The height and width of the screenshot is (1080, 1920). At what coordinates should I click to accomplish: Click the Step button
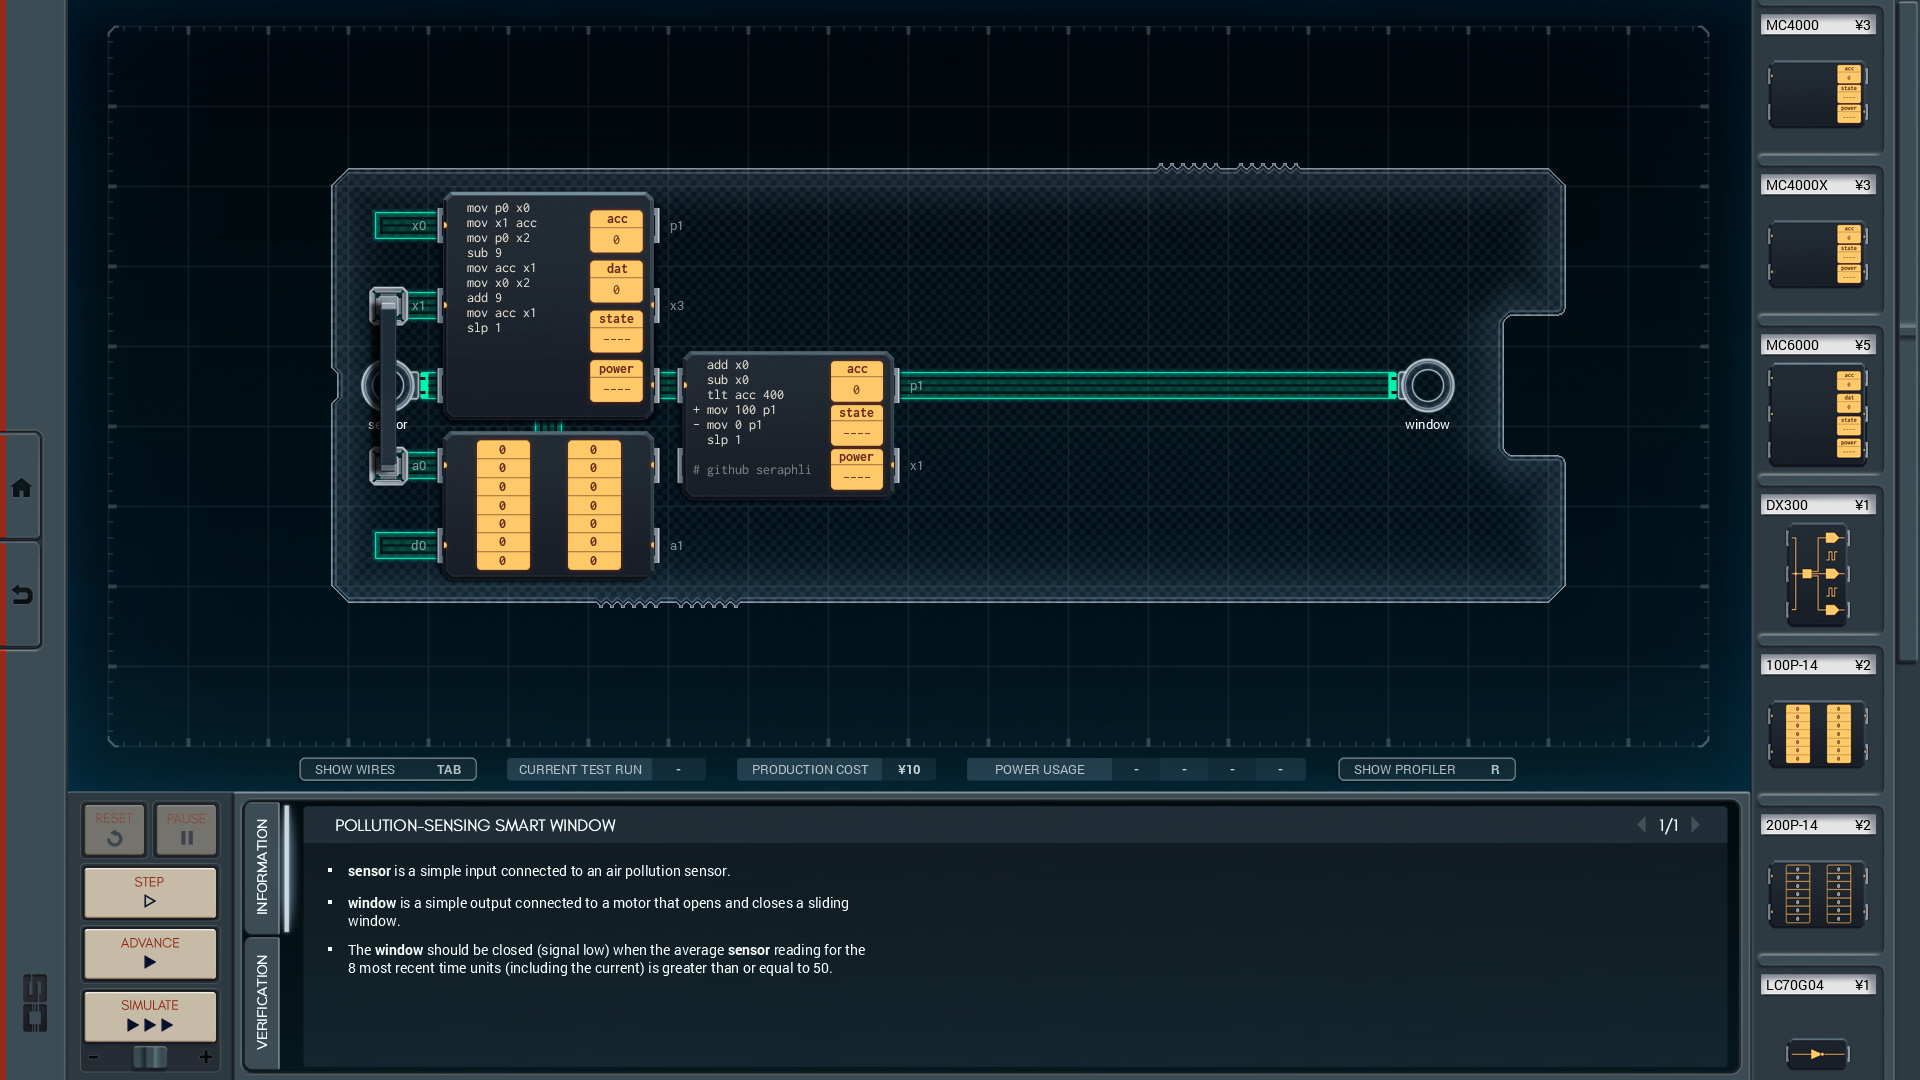click(x=150, y=892)
